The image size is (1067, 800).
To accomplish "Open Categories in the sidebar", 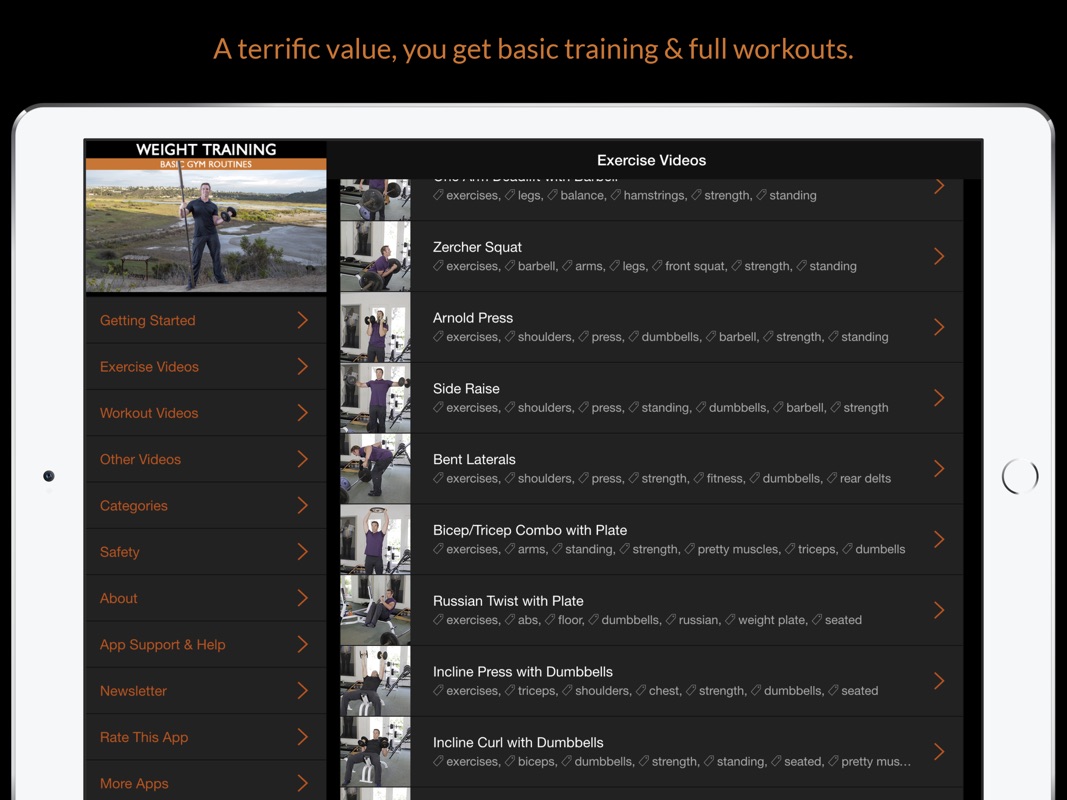I will tap(206, 505).
